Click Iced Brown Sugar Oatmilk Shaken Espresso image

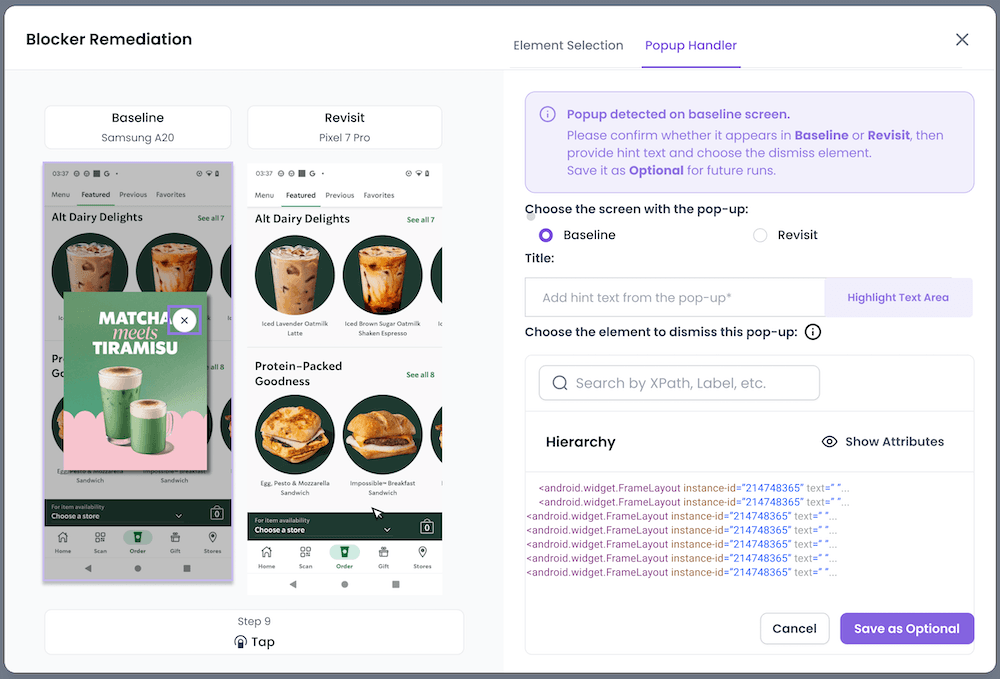[383, 275]
